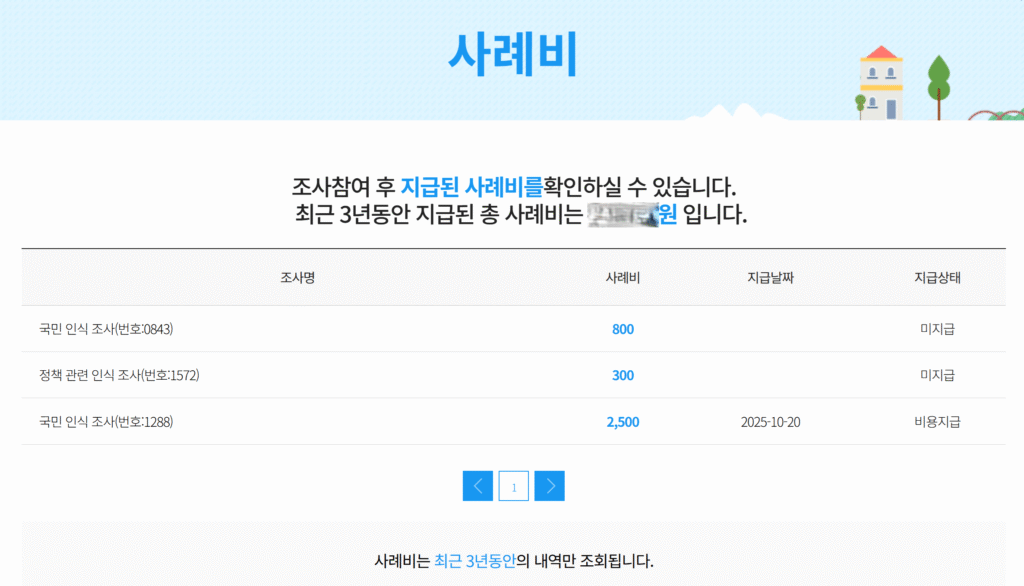Select page 1 in pagination

[x=513, y=486]
